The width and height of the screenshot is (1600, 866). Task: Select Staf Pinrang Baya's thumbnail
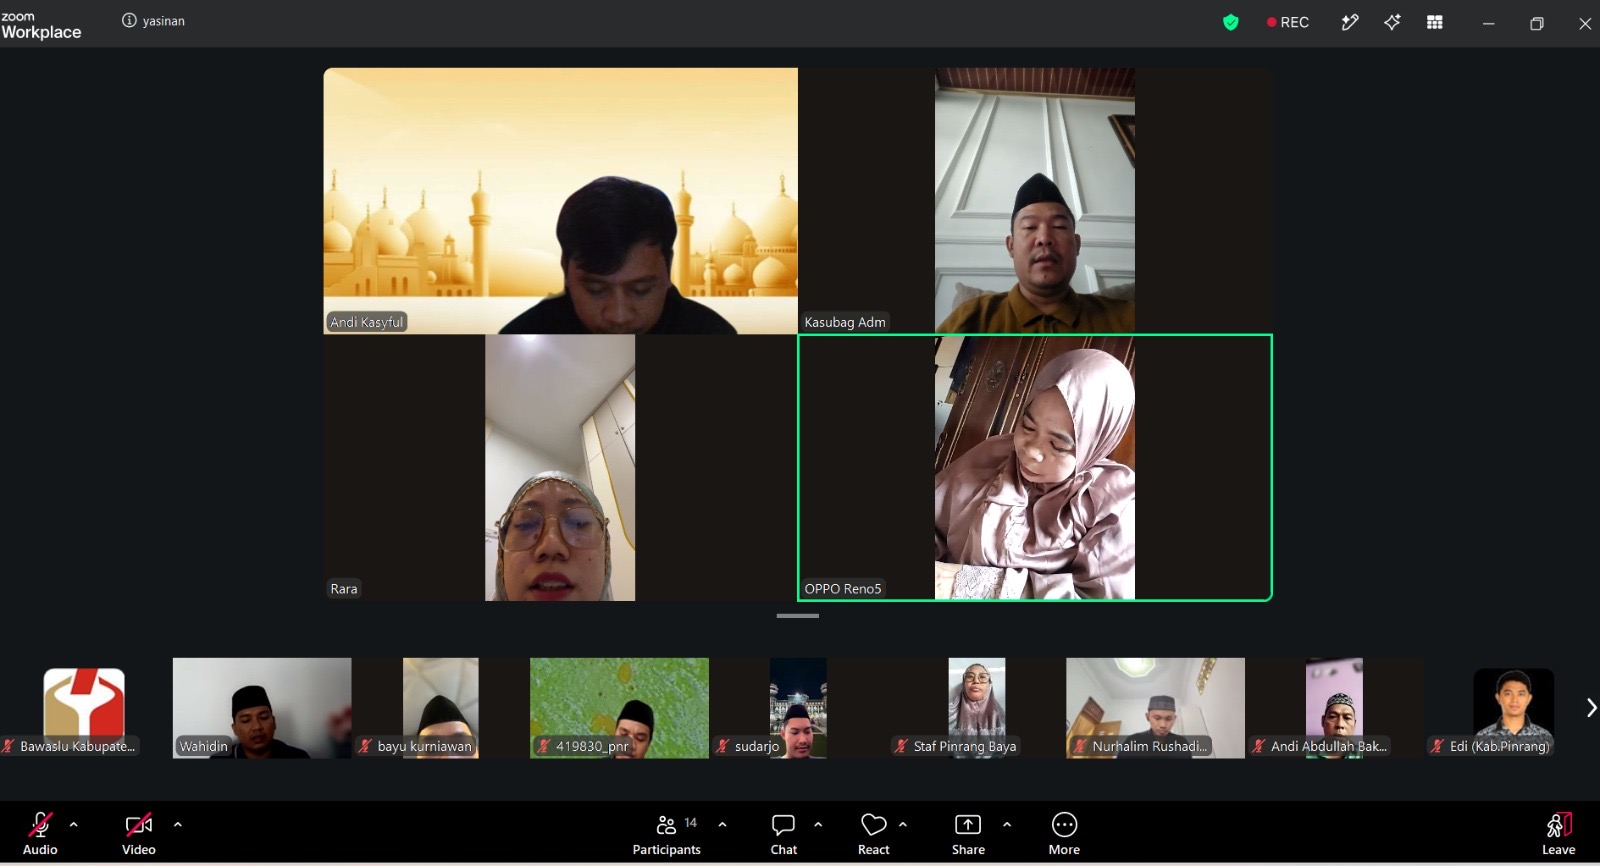point(977,708)
